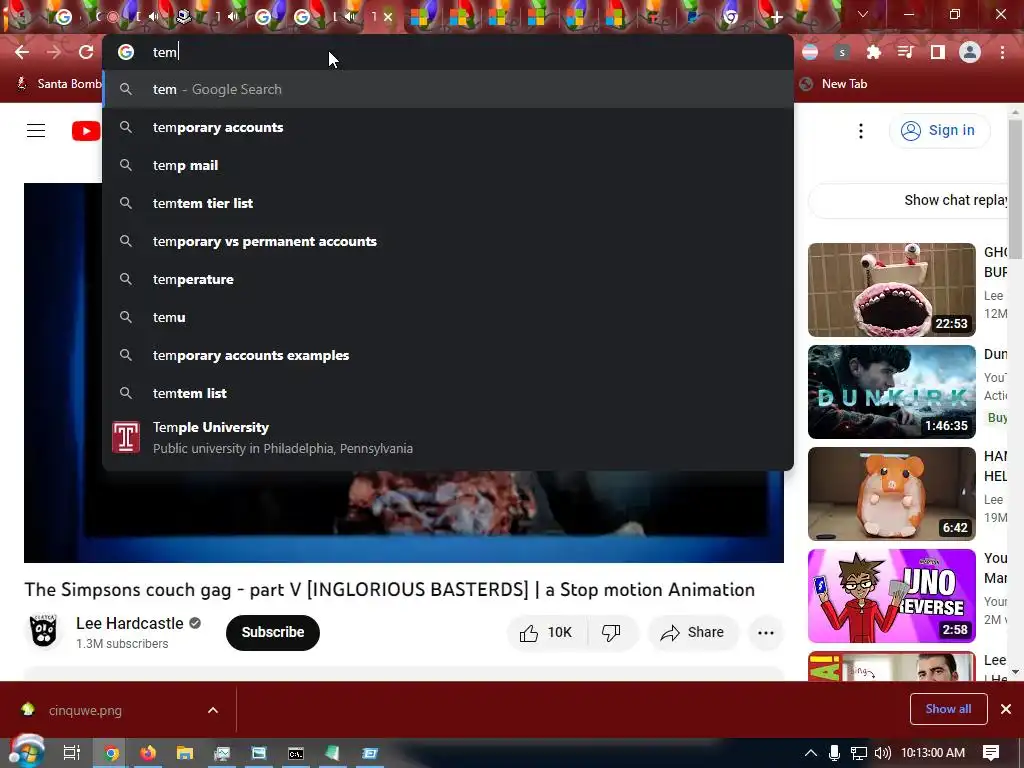The image size is (1024, 768).
Task: Open the 6:42 hamster video thumbnail
Action: pyautogui.click(x=891, y=494)
